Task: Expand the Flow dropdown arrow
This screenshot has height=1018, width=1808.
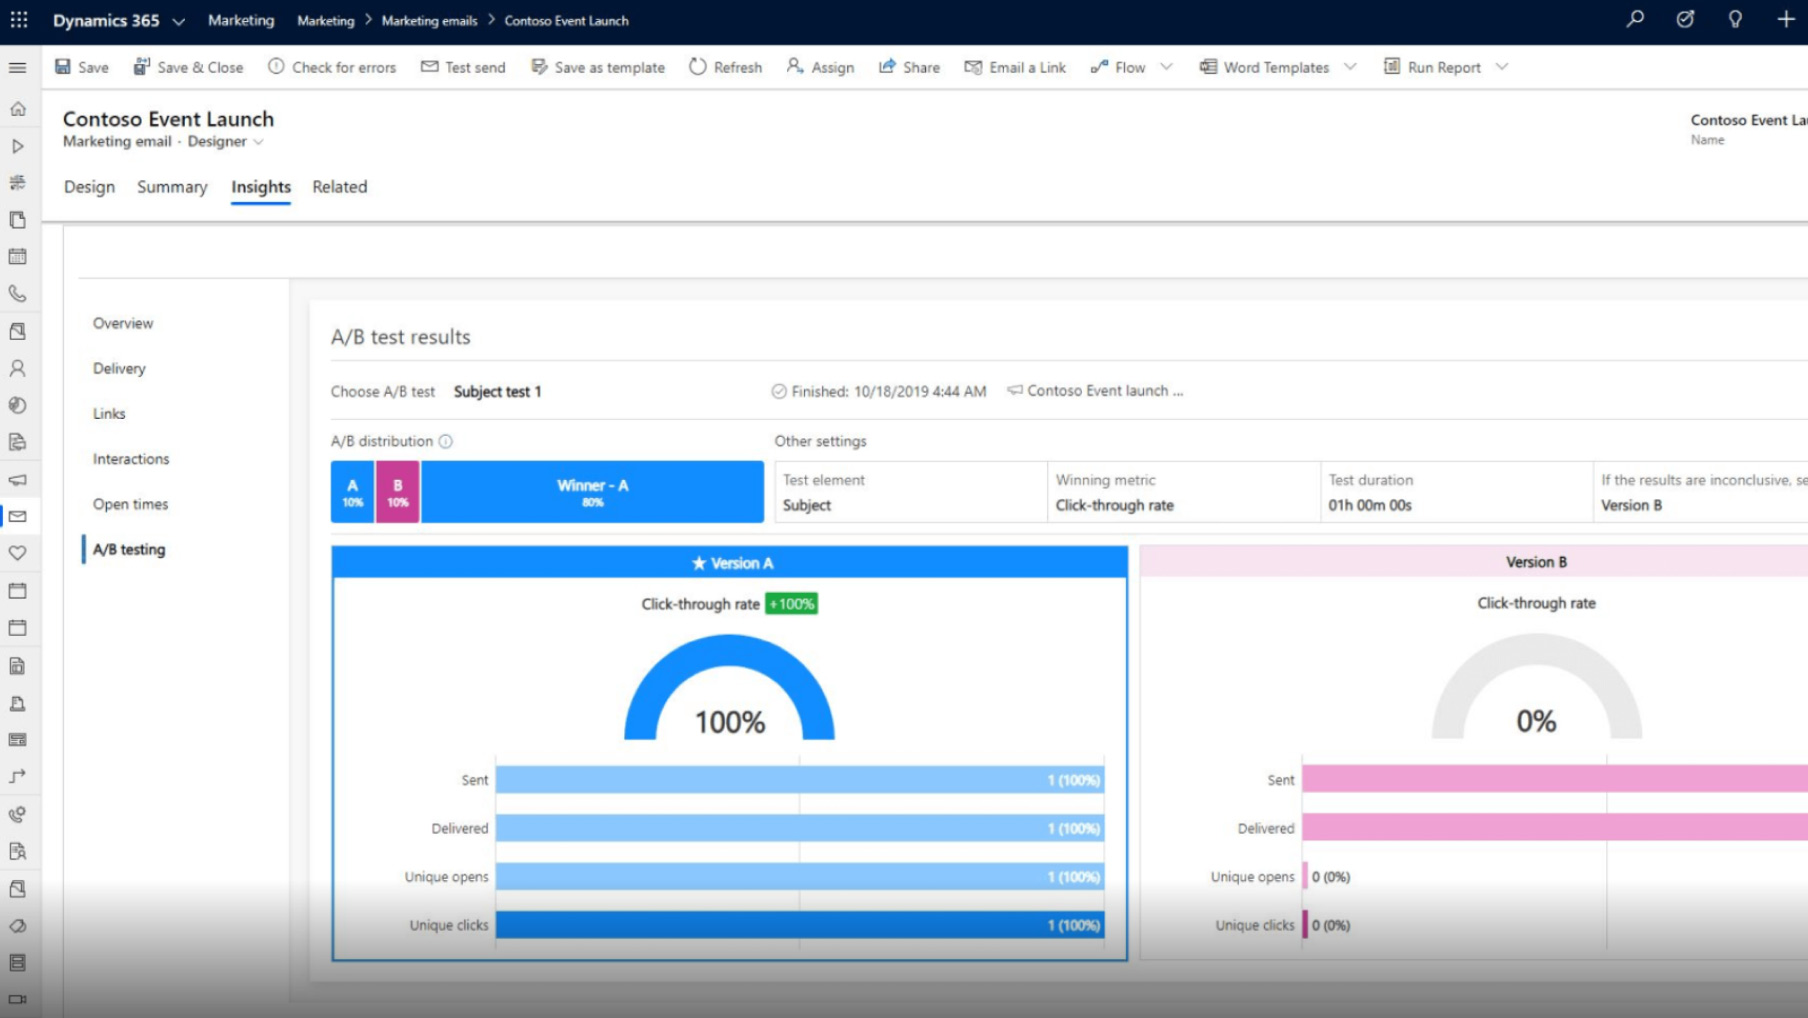Action: (x=1166, y=67)
